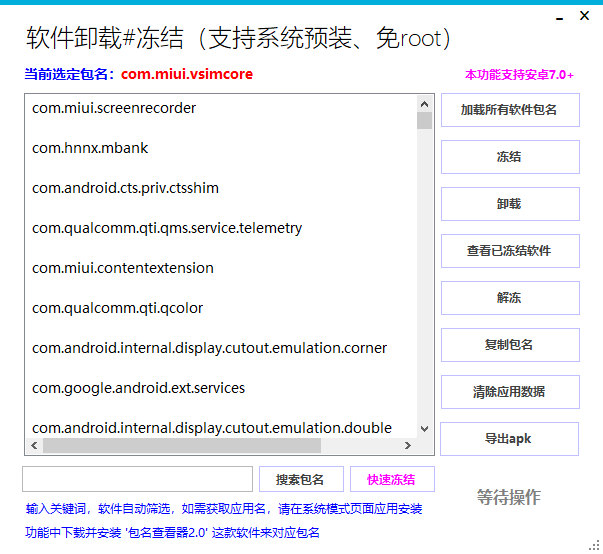Click the pink 快速冻结 button

click(x=392, y=479)
